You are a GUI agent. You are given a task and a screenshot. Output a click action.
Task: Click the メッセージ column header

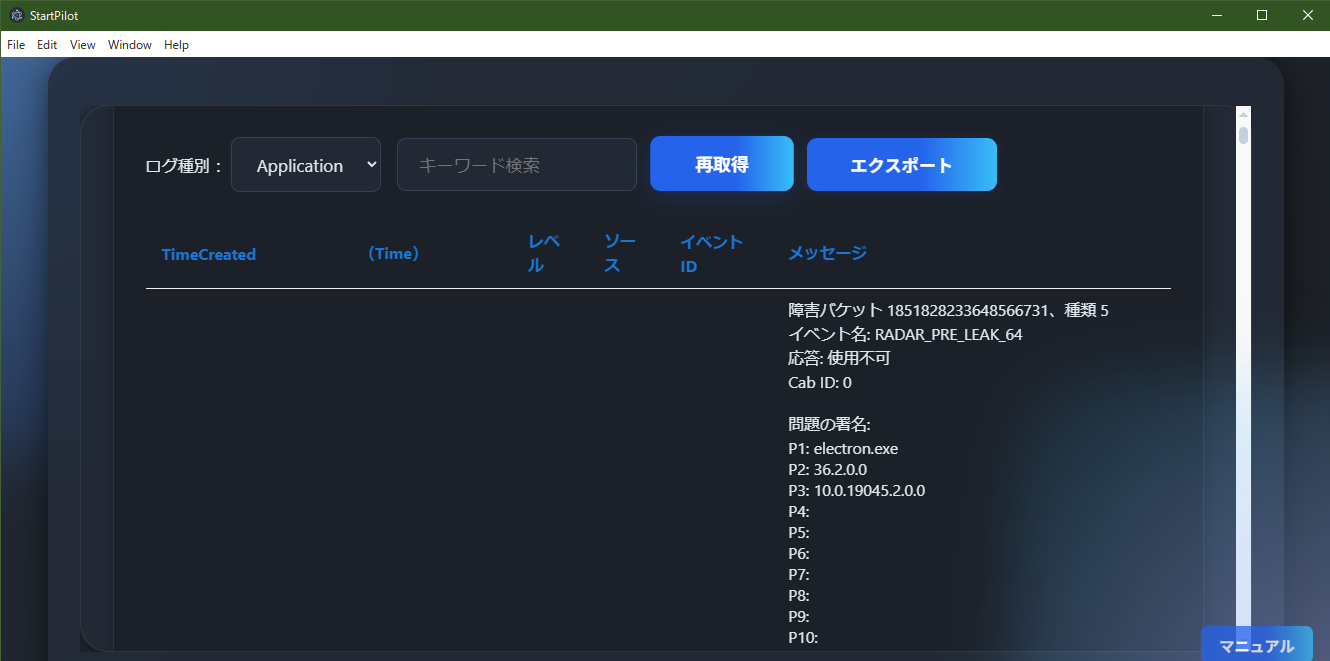pyautogui.click(x=827, y=253)
